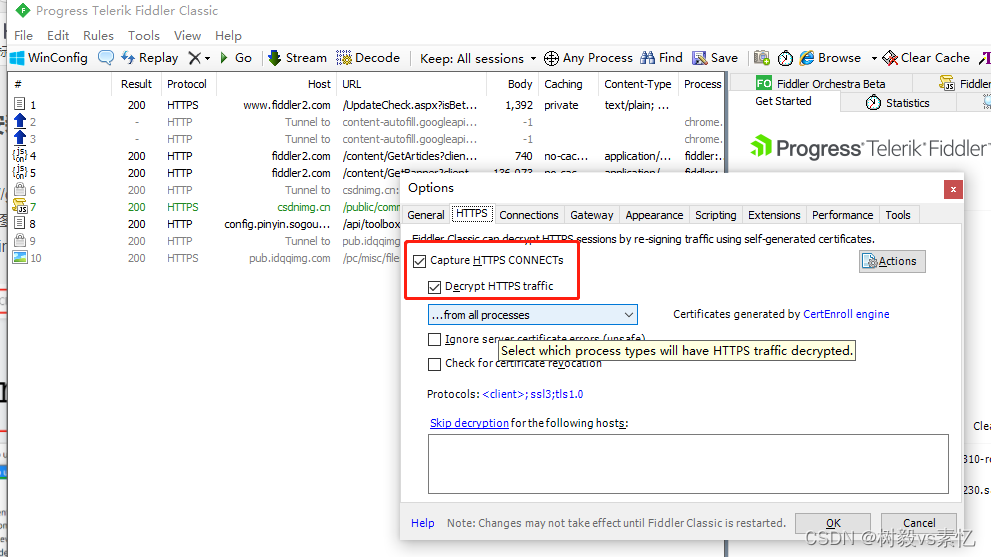The width and height of the screenshot is (991, 557).
Task: Sort by Content-Type column header
Action: (638, 84)
